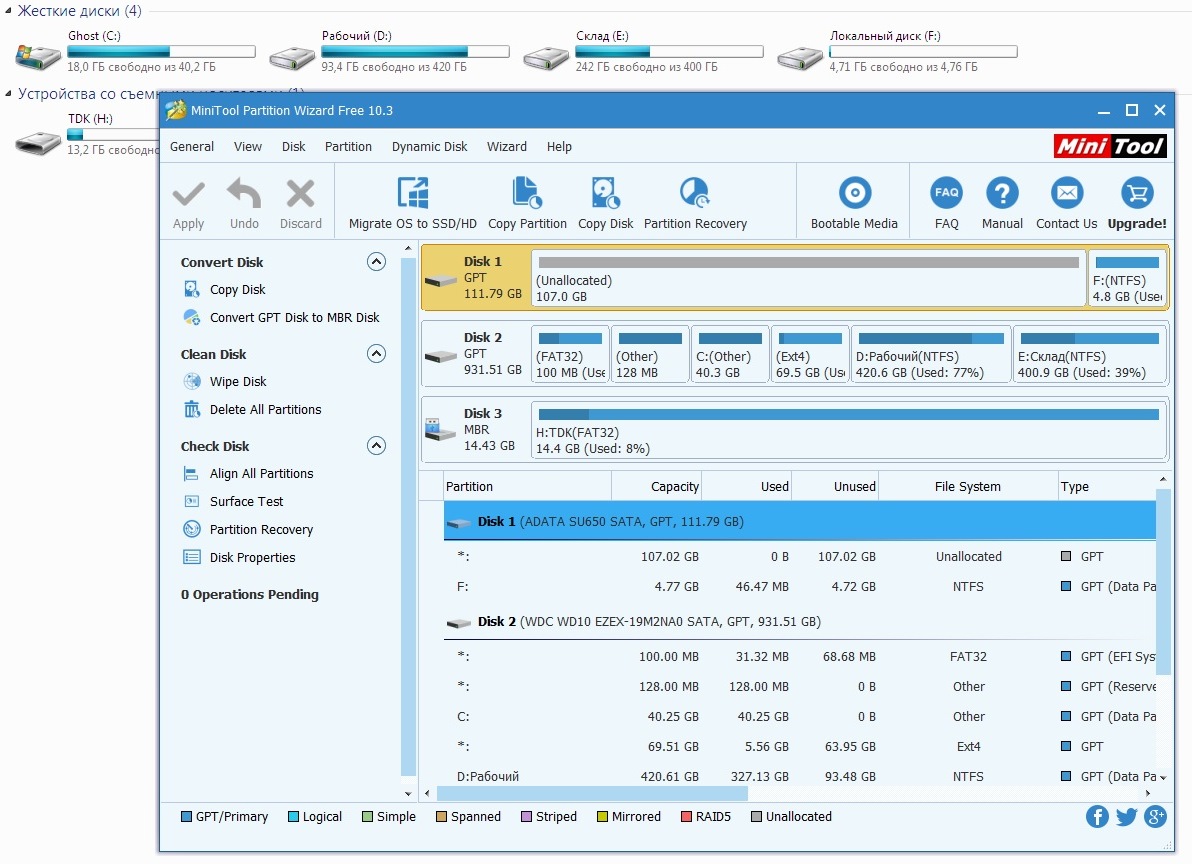Viewport: 1192px width, 864px height.
Task: Select the Unallocated 107.0 GB block
Action: pyautogui.click(x=809, y=278)
